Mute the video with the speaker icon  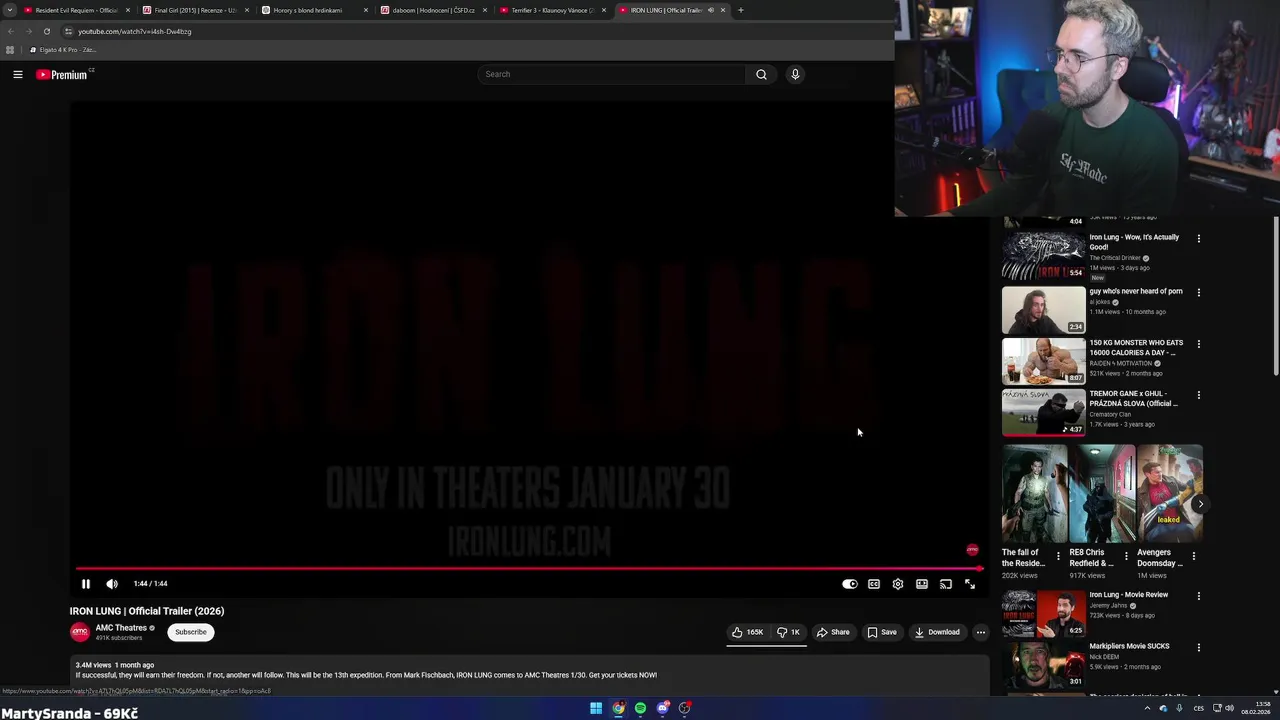coord(112,584)
